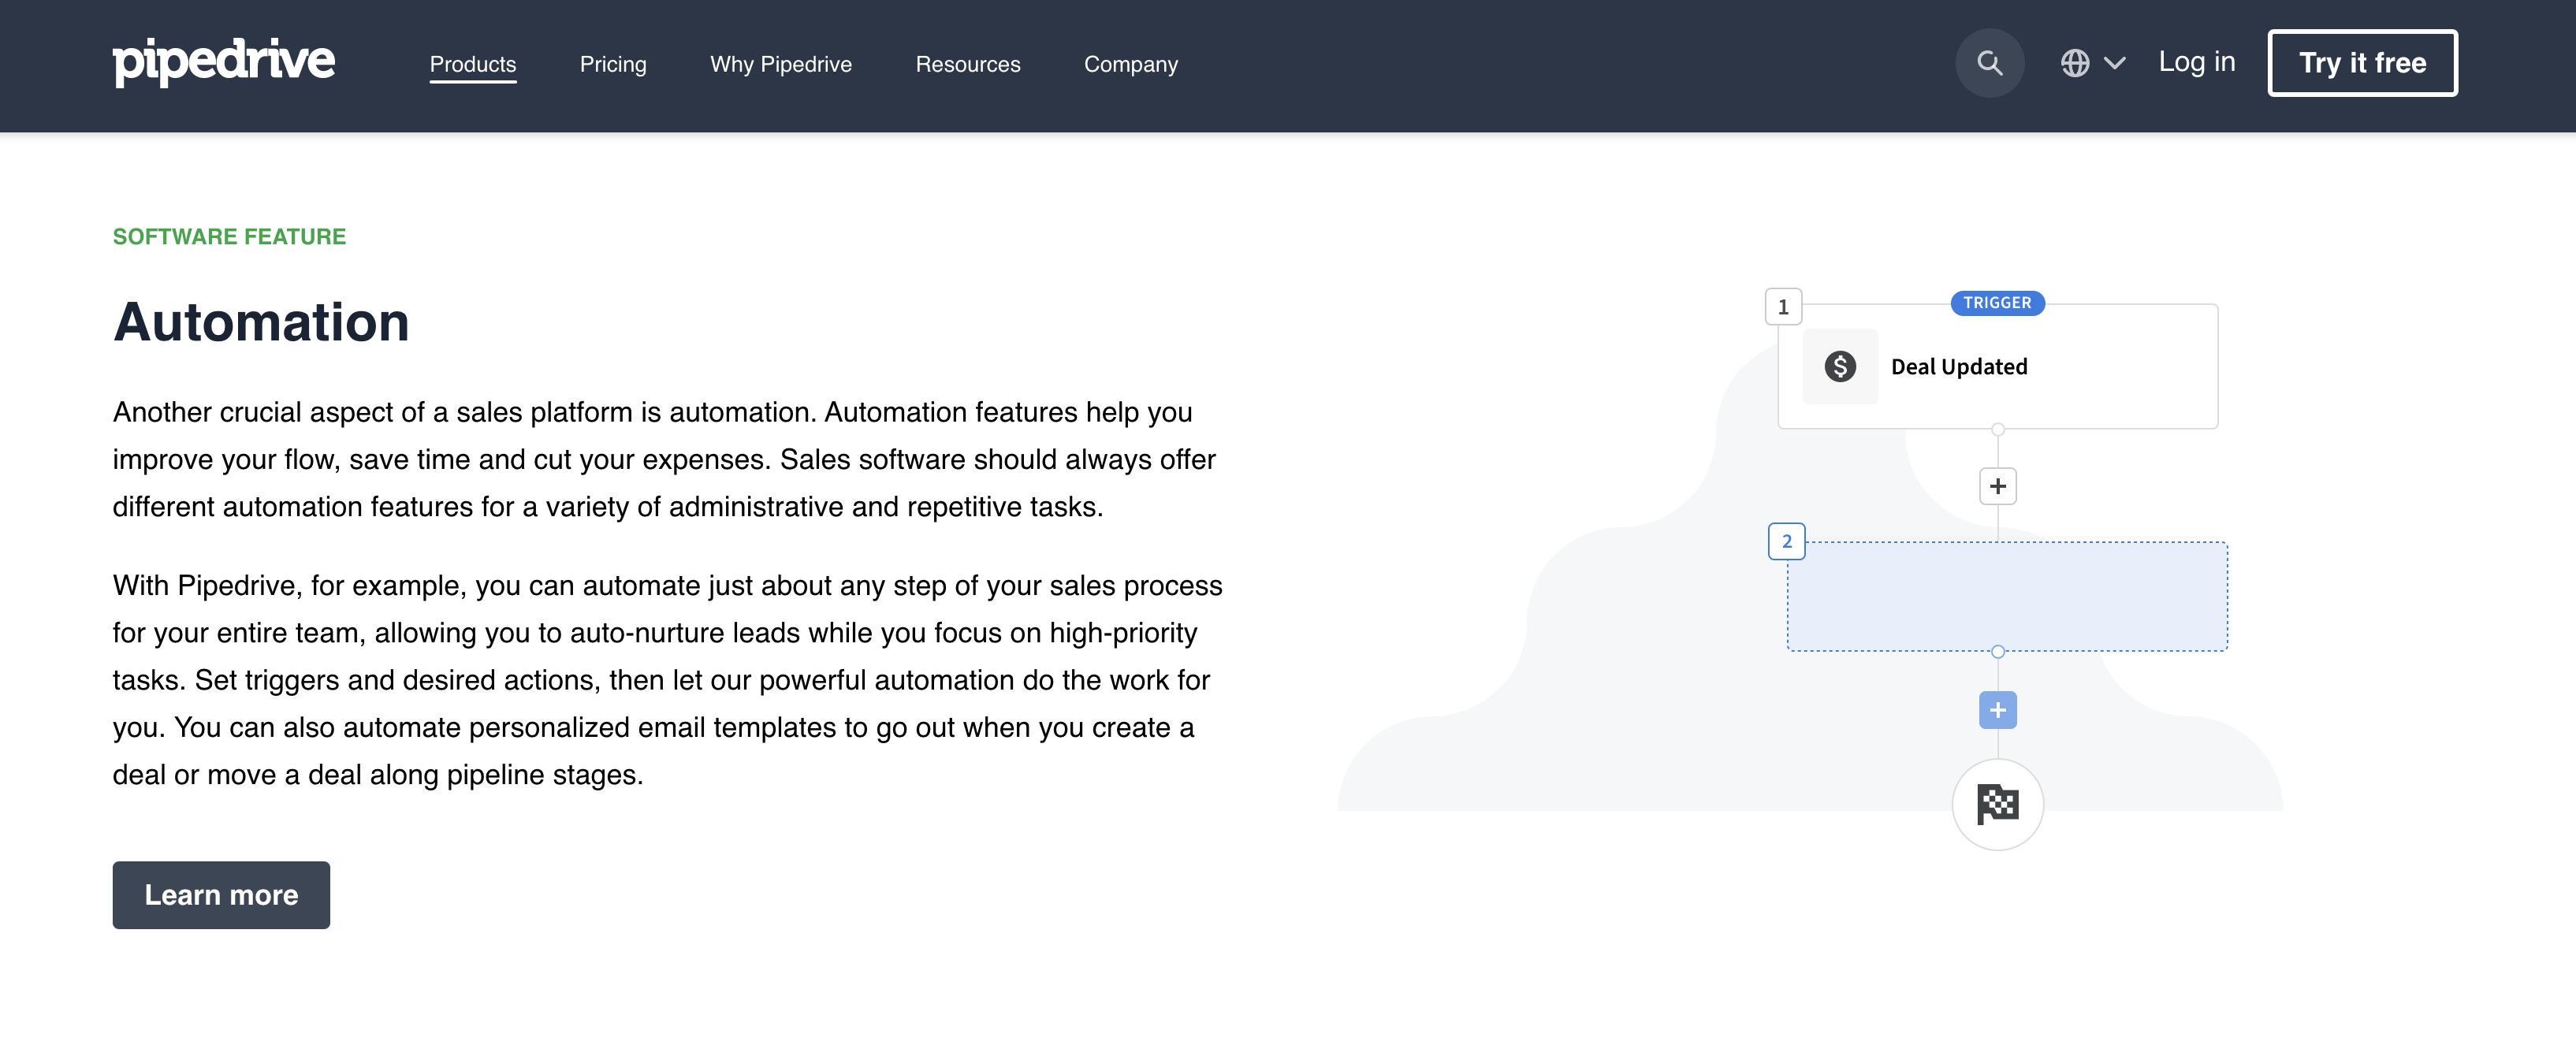The width and height of the screenshot is (2576, 1045).
Task: Click the globe language icon
Action: pyautogui.click(x=2075, y=63)
